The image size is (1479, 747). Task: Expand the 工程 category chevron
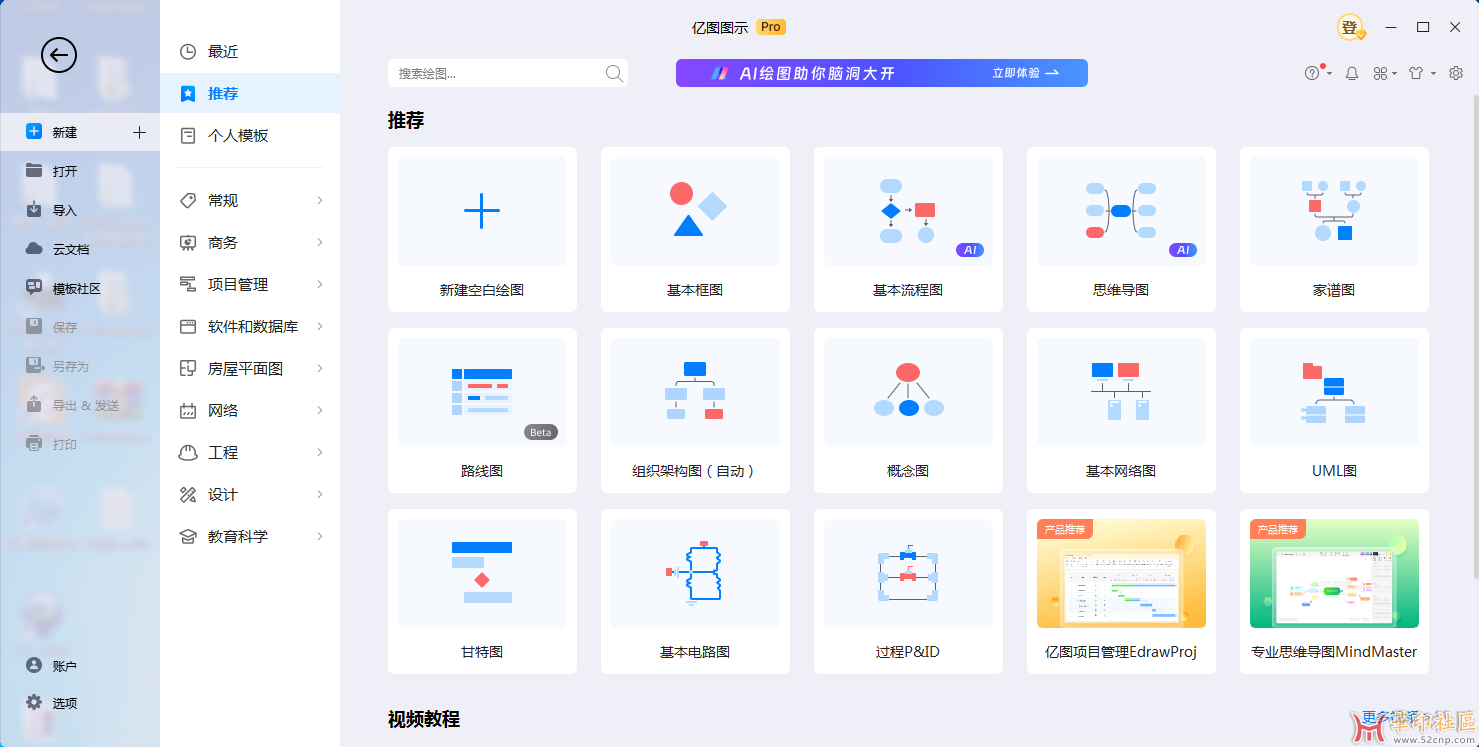[320, 453]
